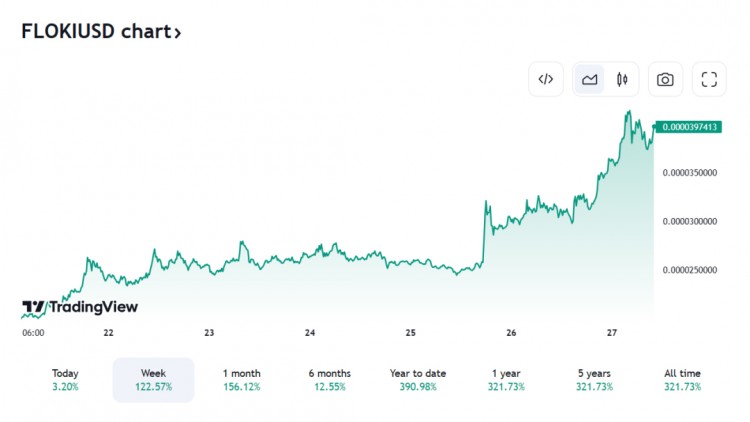Select the Today time range
This screenshot has width=750, height=422.
click(65, 380)
